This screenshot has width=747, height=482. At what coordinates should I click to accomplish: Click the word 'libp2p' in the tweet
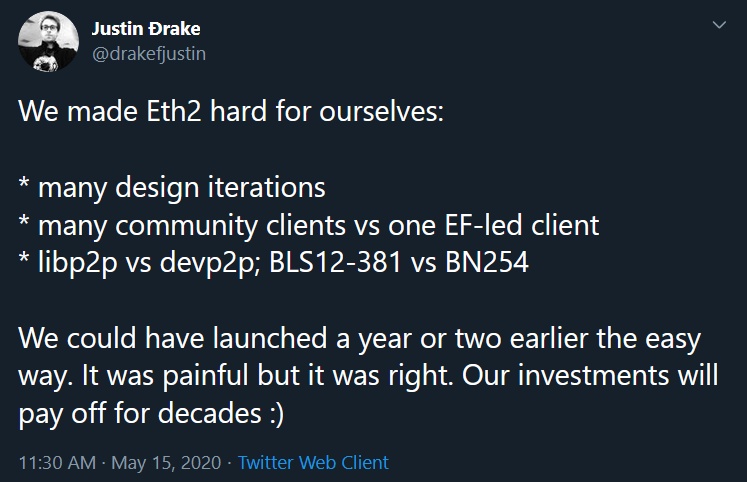[77, 263]
